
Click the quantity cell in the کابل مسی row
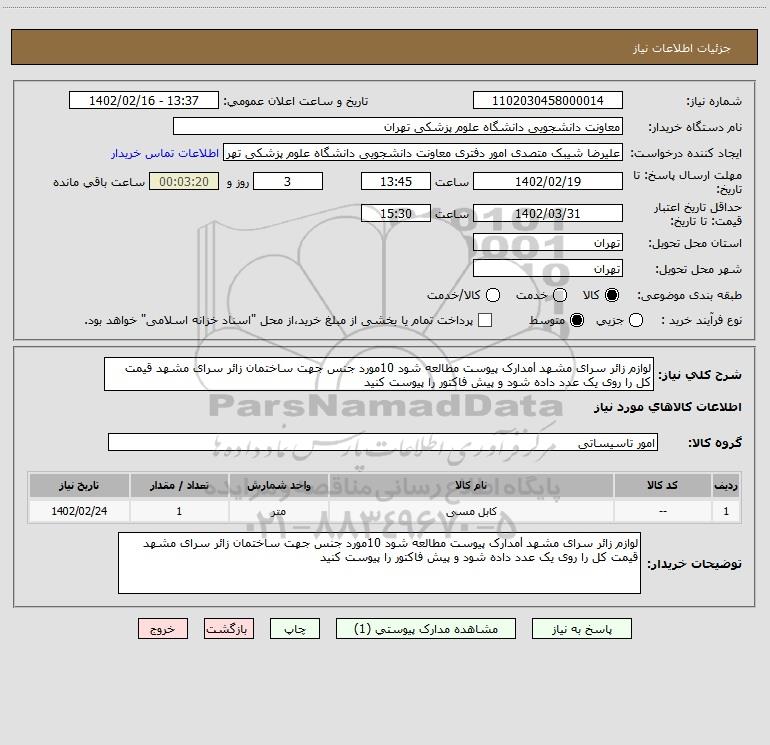tap(179, 511)
